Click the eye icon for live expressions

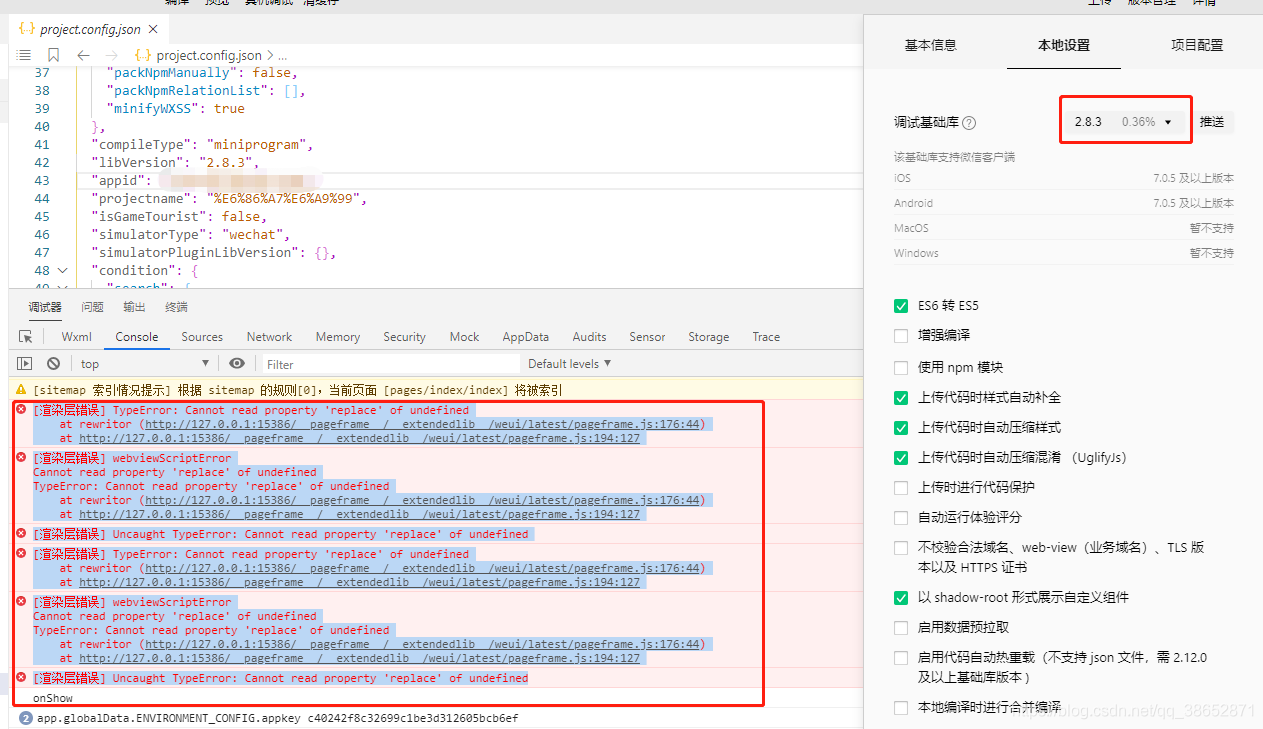click(x=237, y=364)
